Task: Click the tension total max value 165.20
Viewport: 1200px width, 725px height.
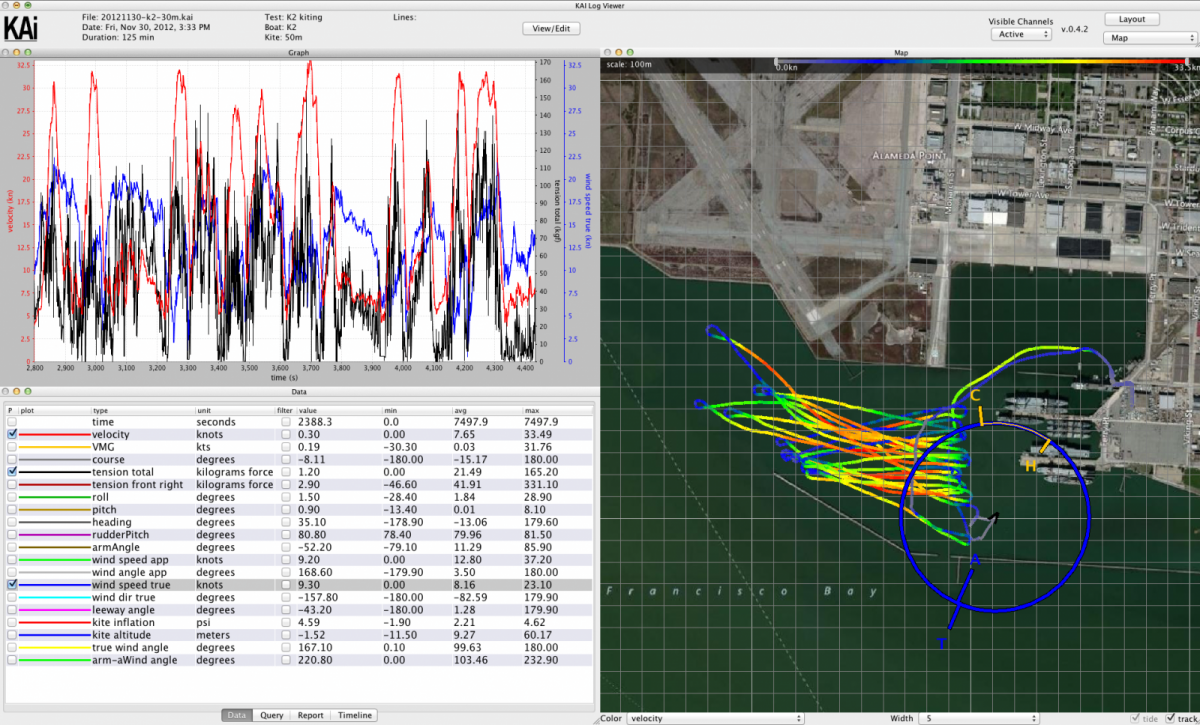Action: click(540, 472)
